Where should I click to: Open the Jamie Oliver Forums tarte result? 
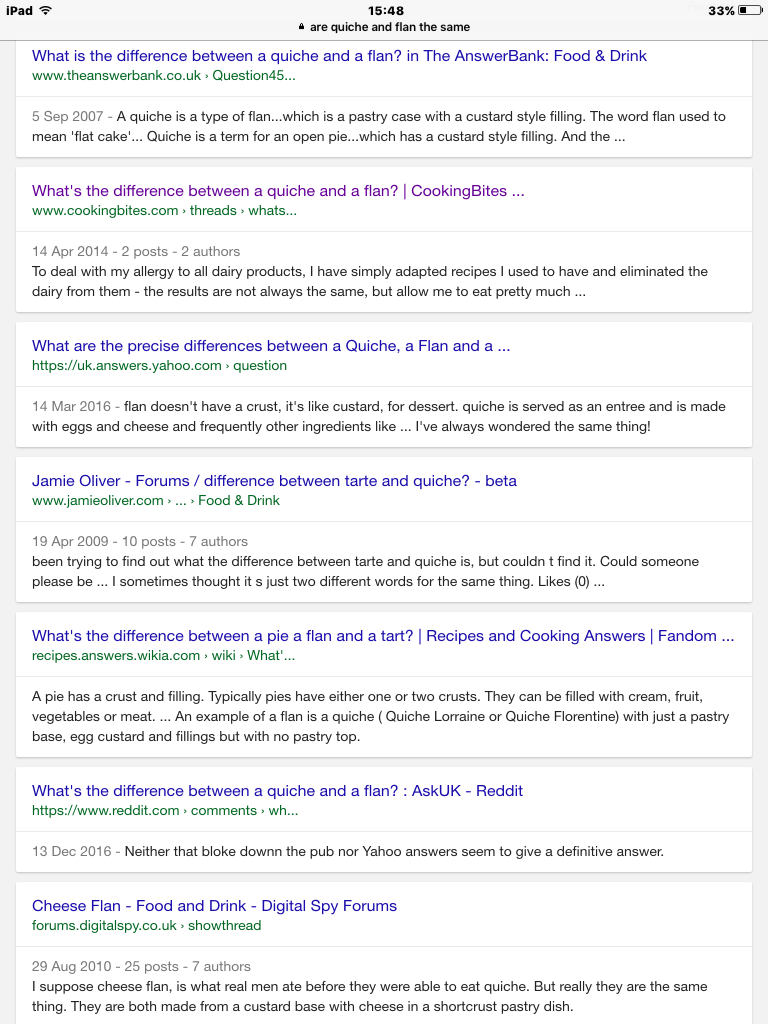(x=274, y=481)
